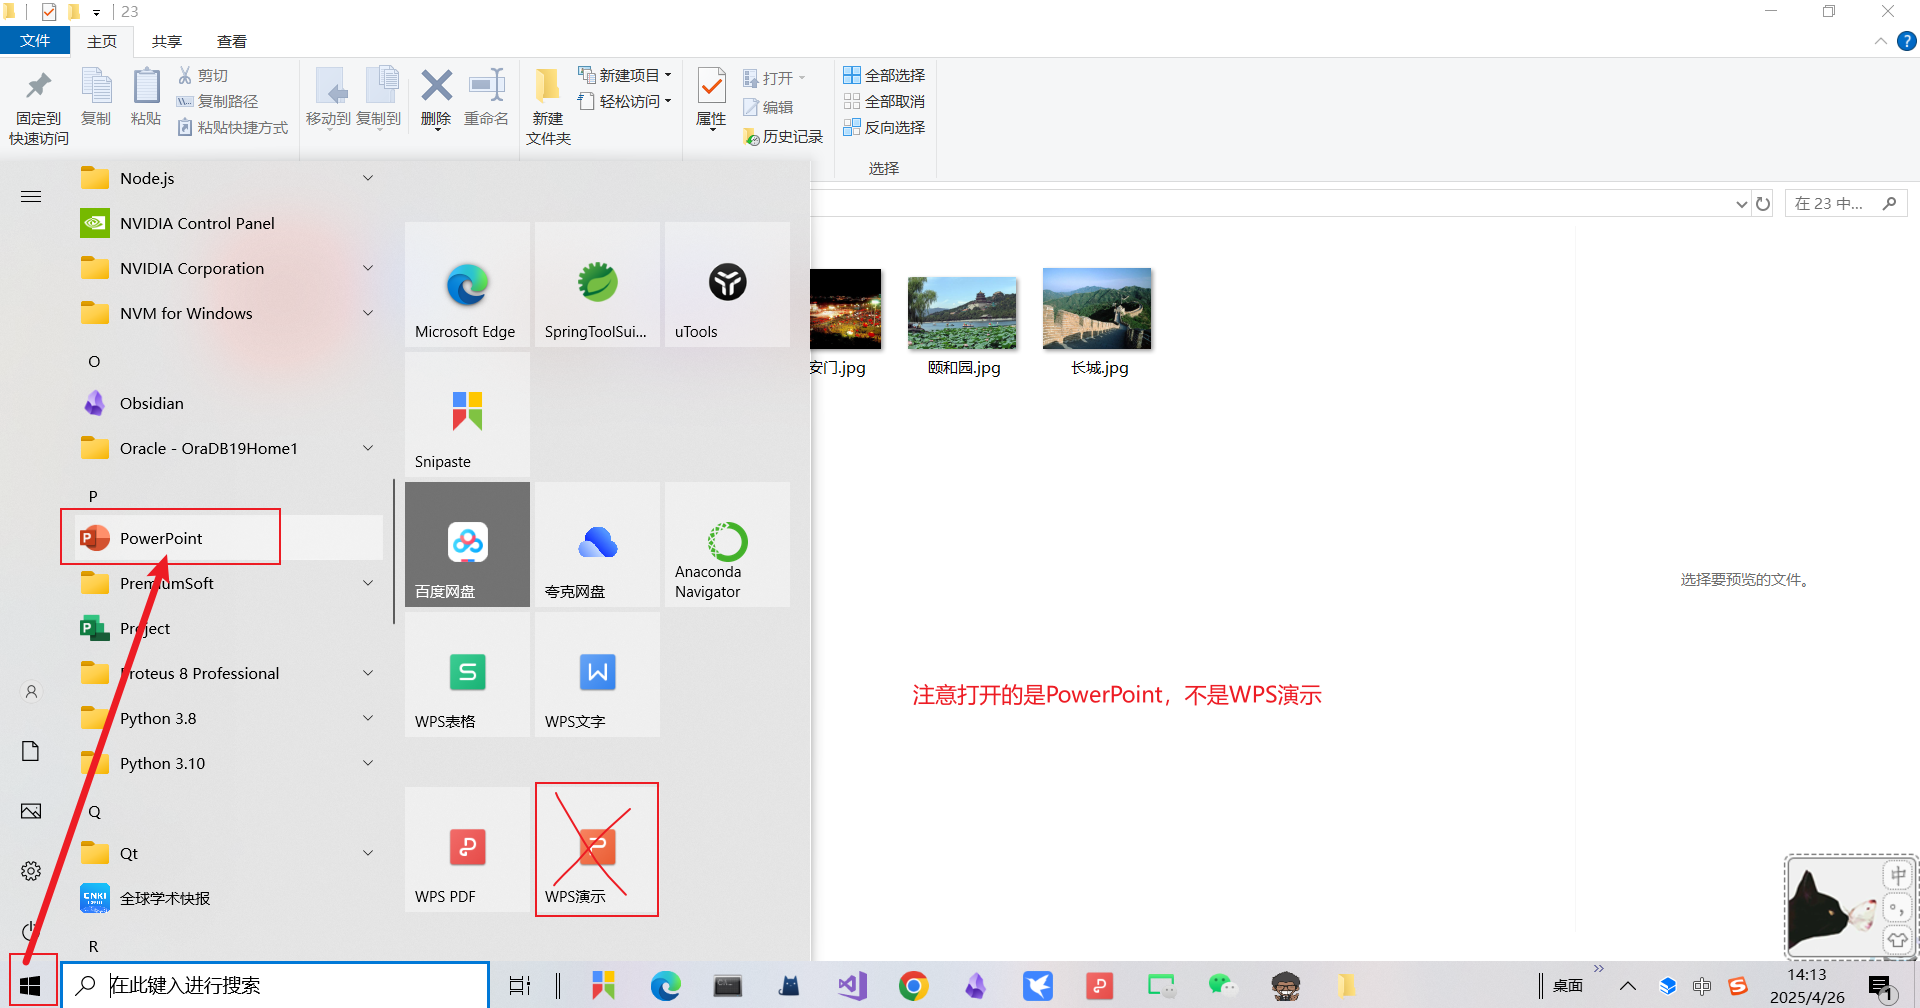Open 新建项目 dropdown in ribbon
The width and height of the screenshot is (1920, 1008).
(625, 75)
